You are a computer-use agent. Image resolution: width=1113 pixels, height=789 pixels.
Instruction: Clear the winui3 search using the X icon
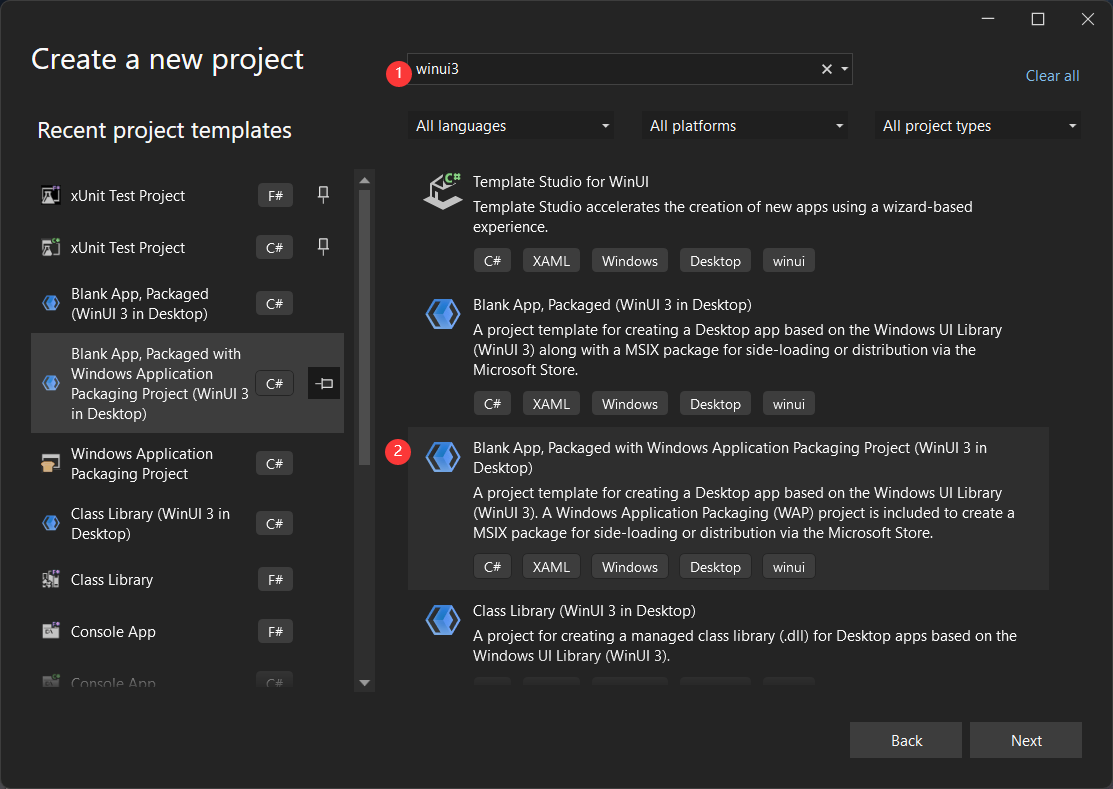click(x=826, y=69)
